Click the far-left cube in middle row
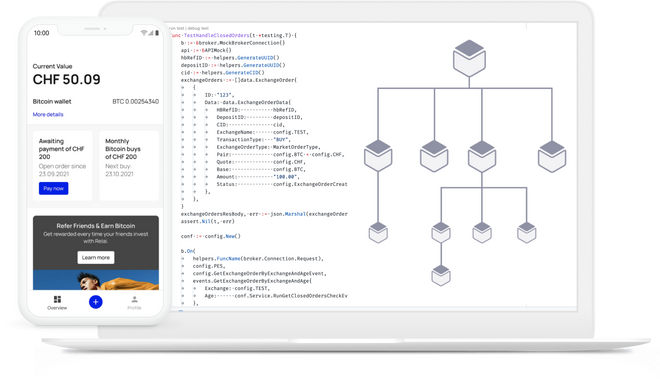Image resolution: width=660 pixels, height=385 pixels. 378,156
